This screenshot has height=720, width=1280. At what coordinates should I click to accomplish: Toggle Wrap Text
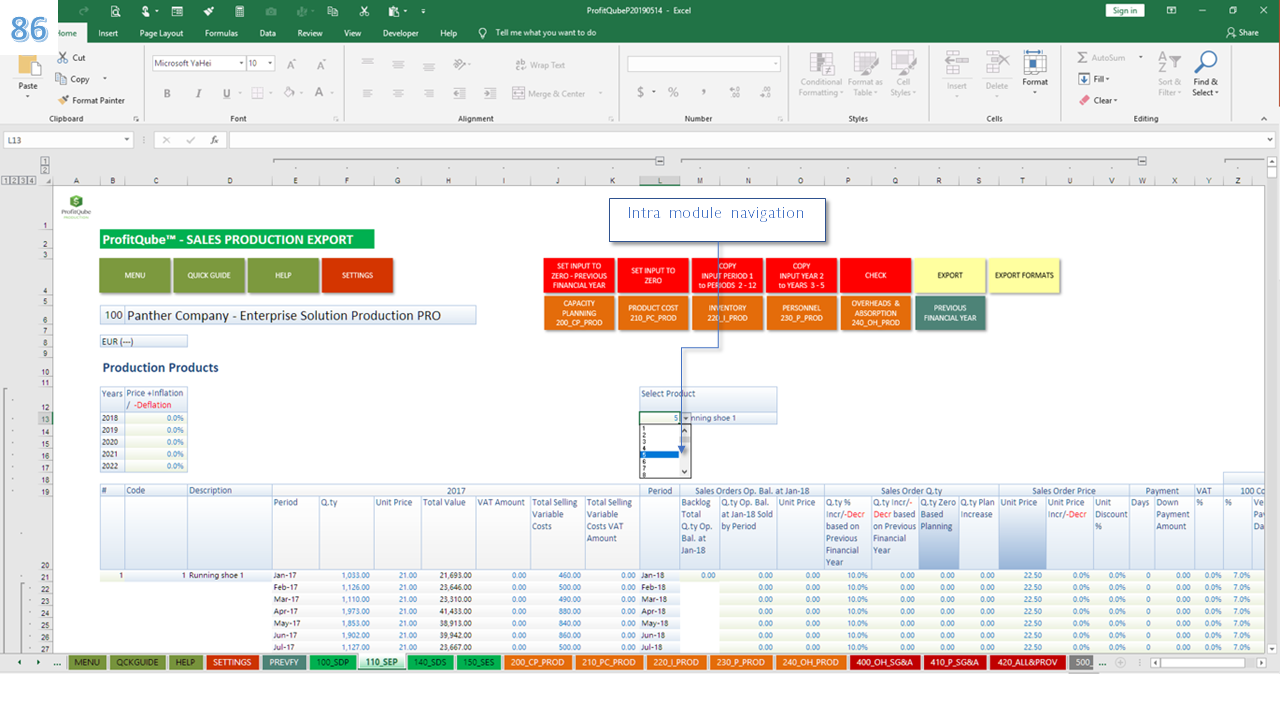(540, 65)
